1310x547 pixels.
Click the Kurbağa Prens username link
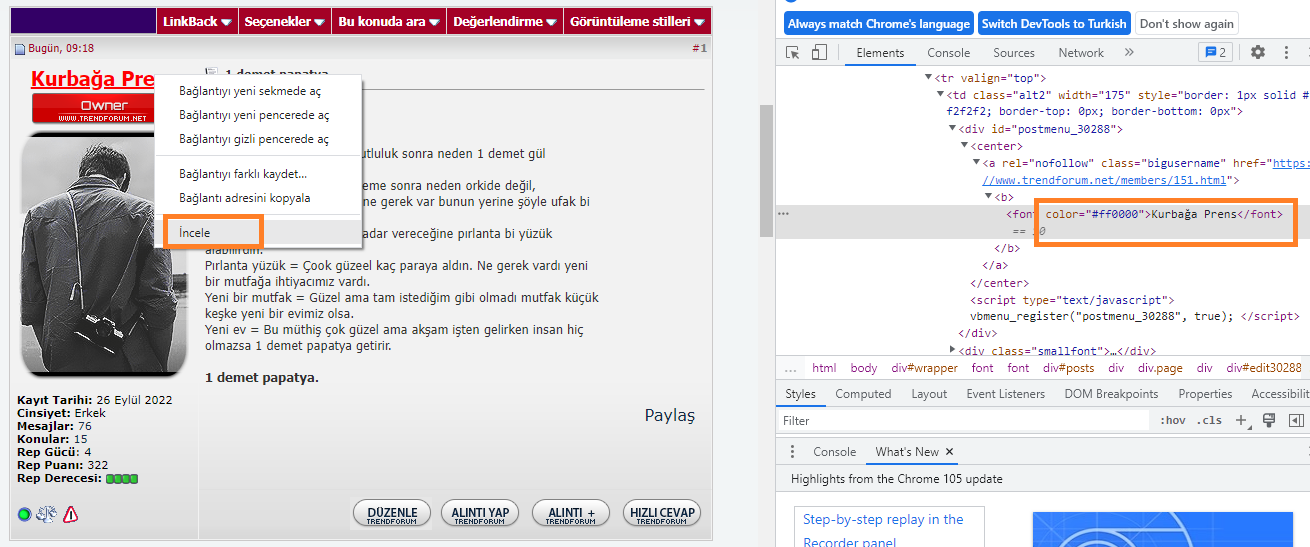click(x=92, y=79)
